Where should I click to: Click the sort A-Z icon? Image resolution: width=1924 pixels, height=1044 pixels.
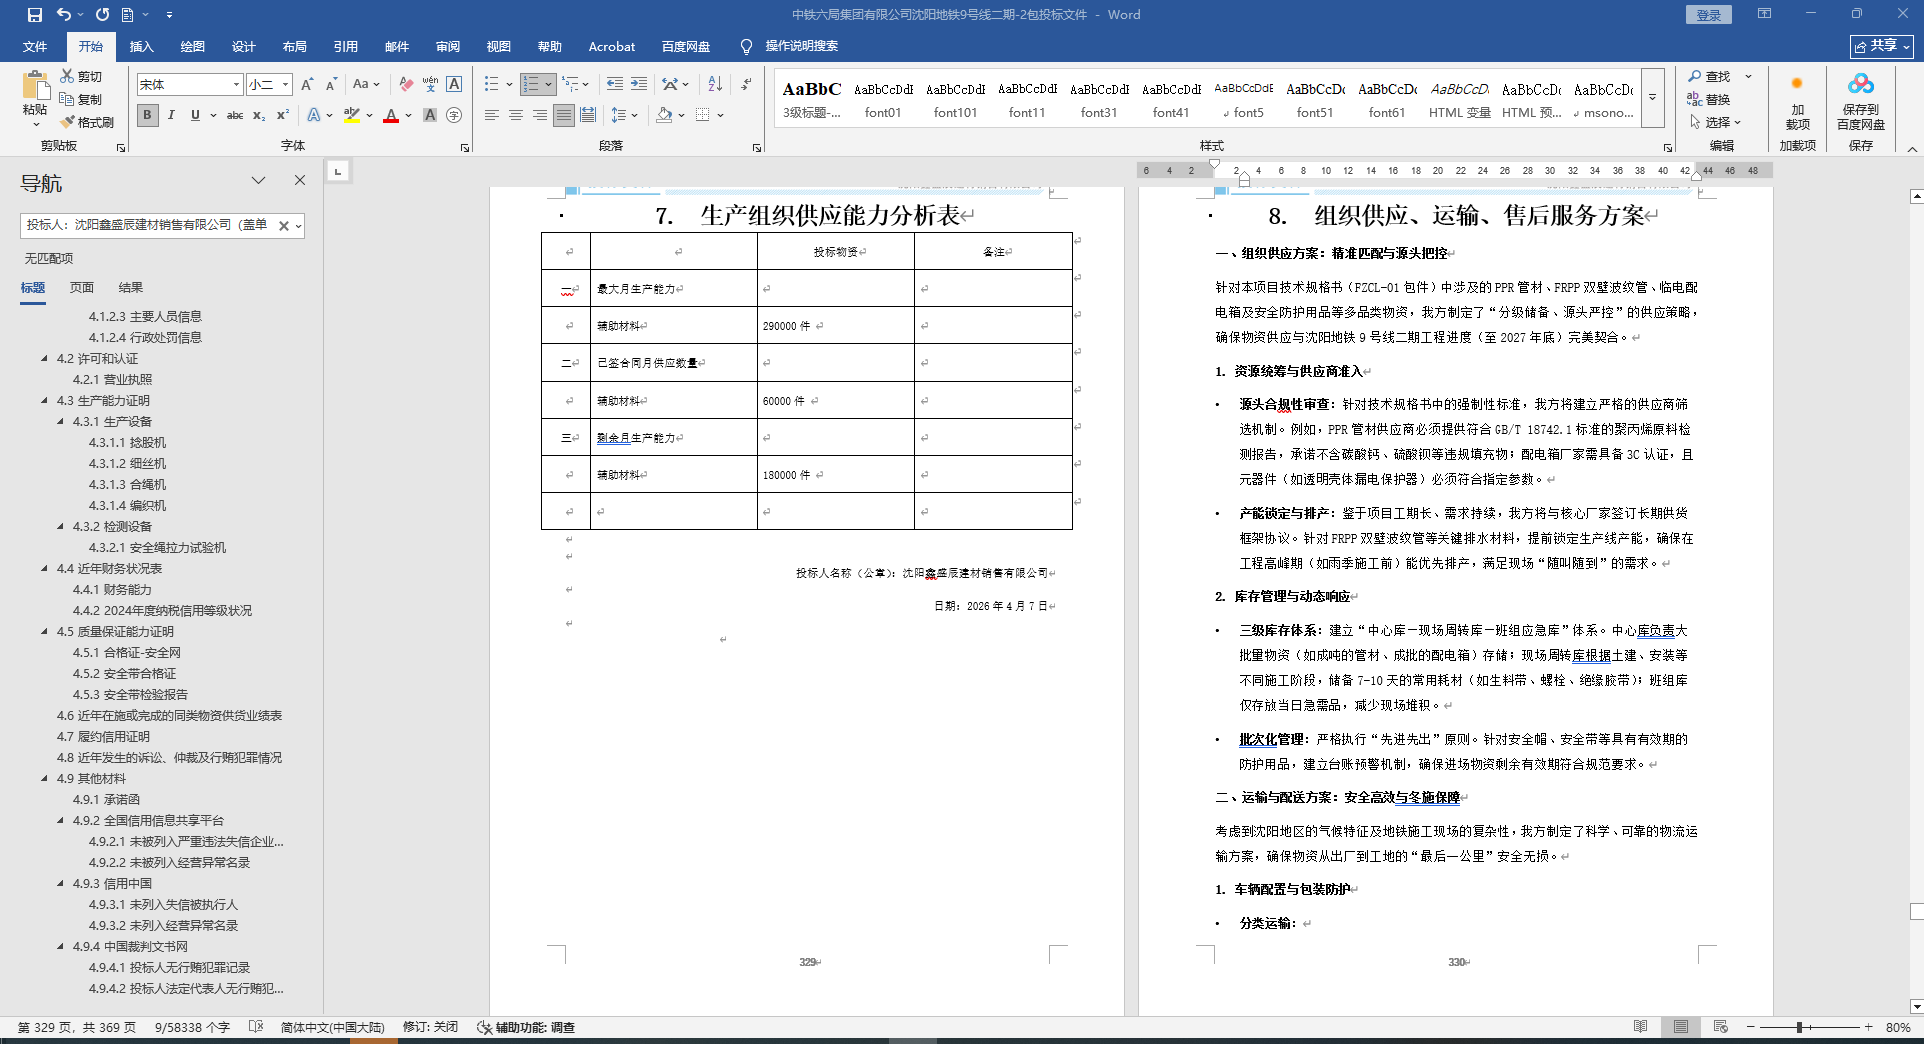(715, 84)
